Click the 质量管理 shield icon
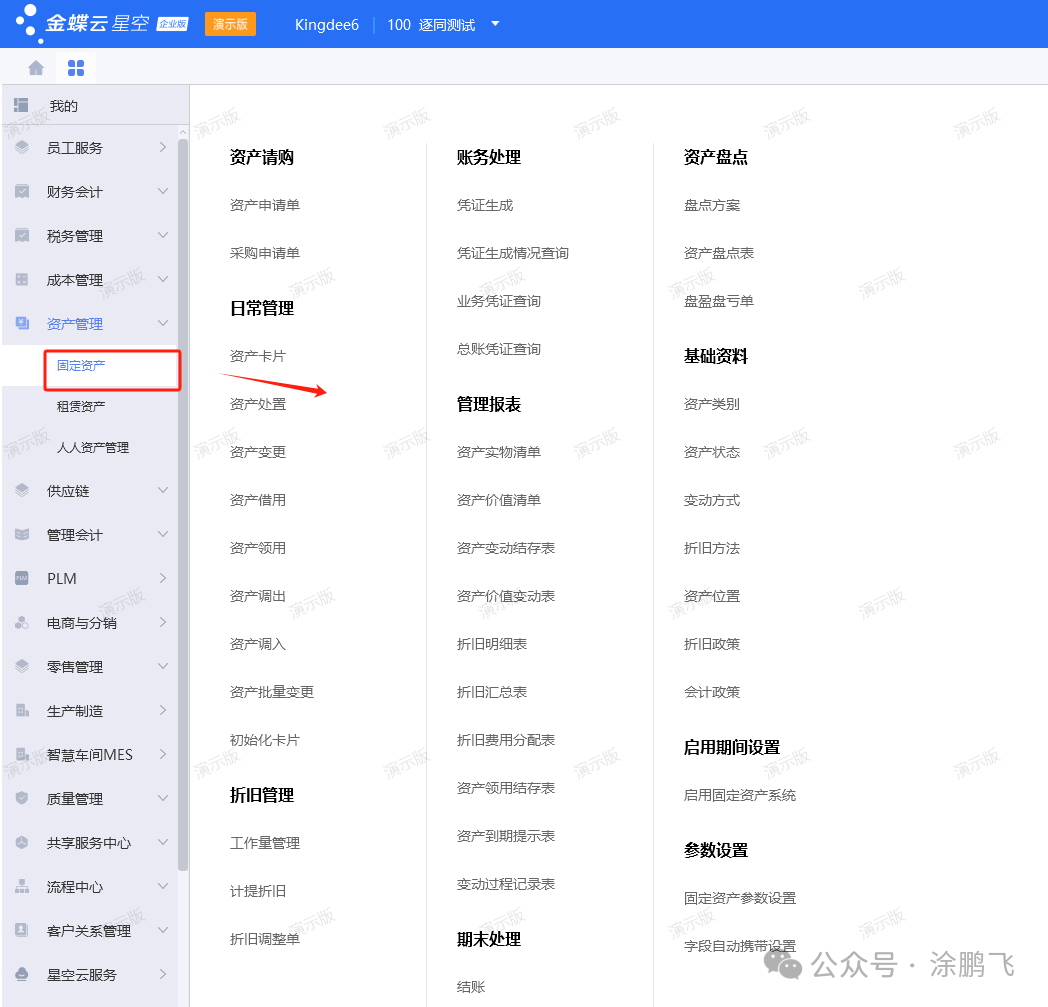The image size is (1048, 1007). 22,799
